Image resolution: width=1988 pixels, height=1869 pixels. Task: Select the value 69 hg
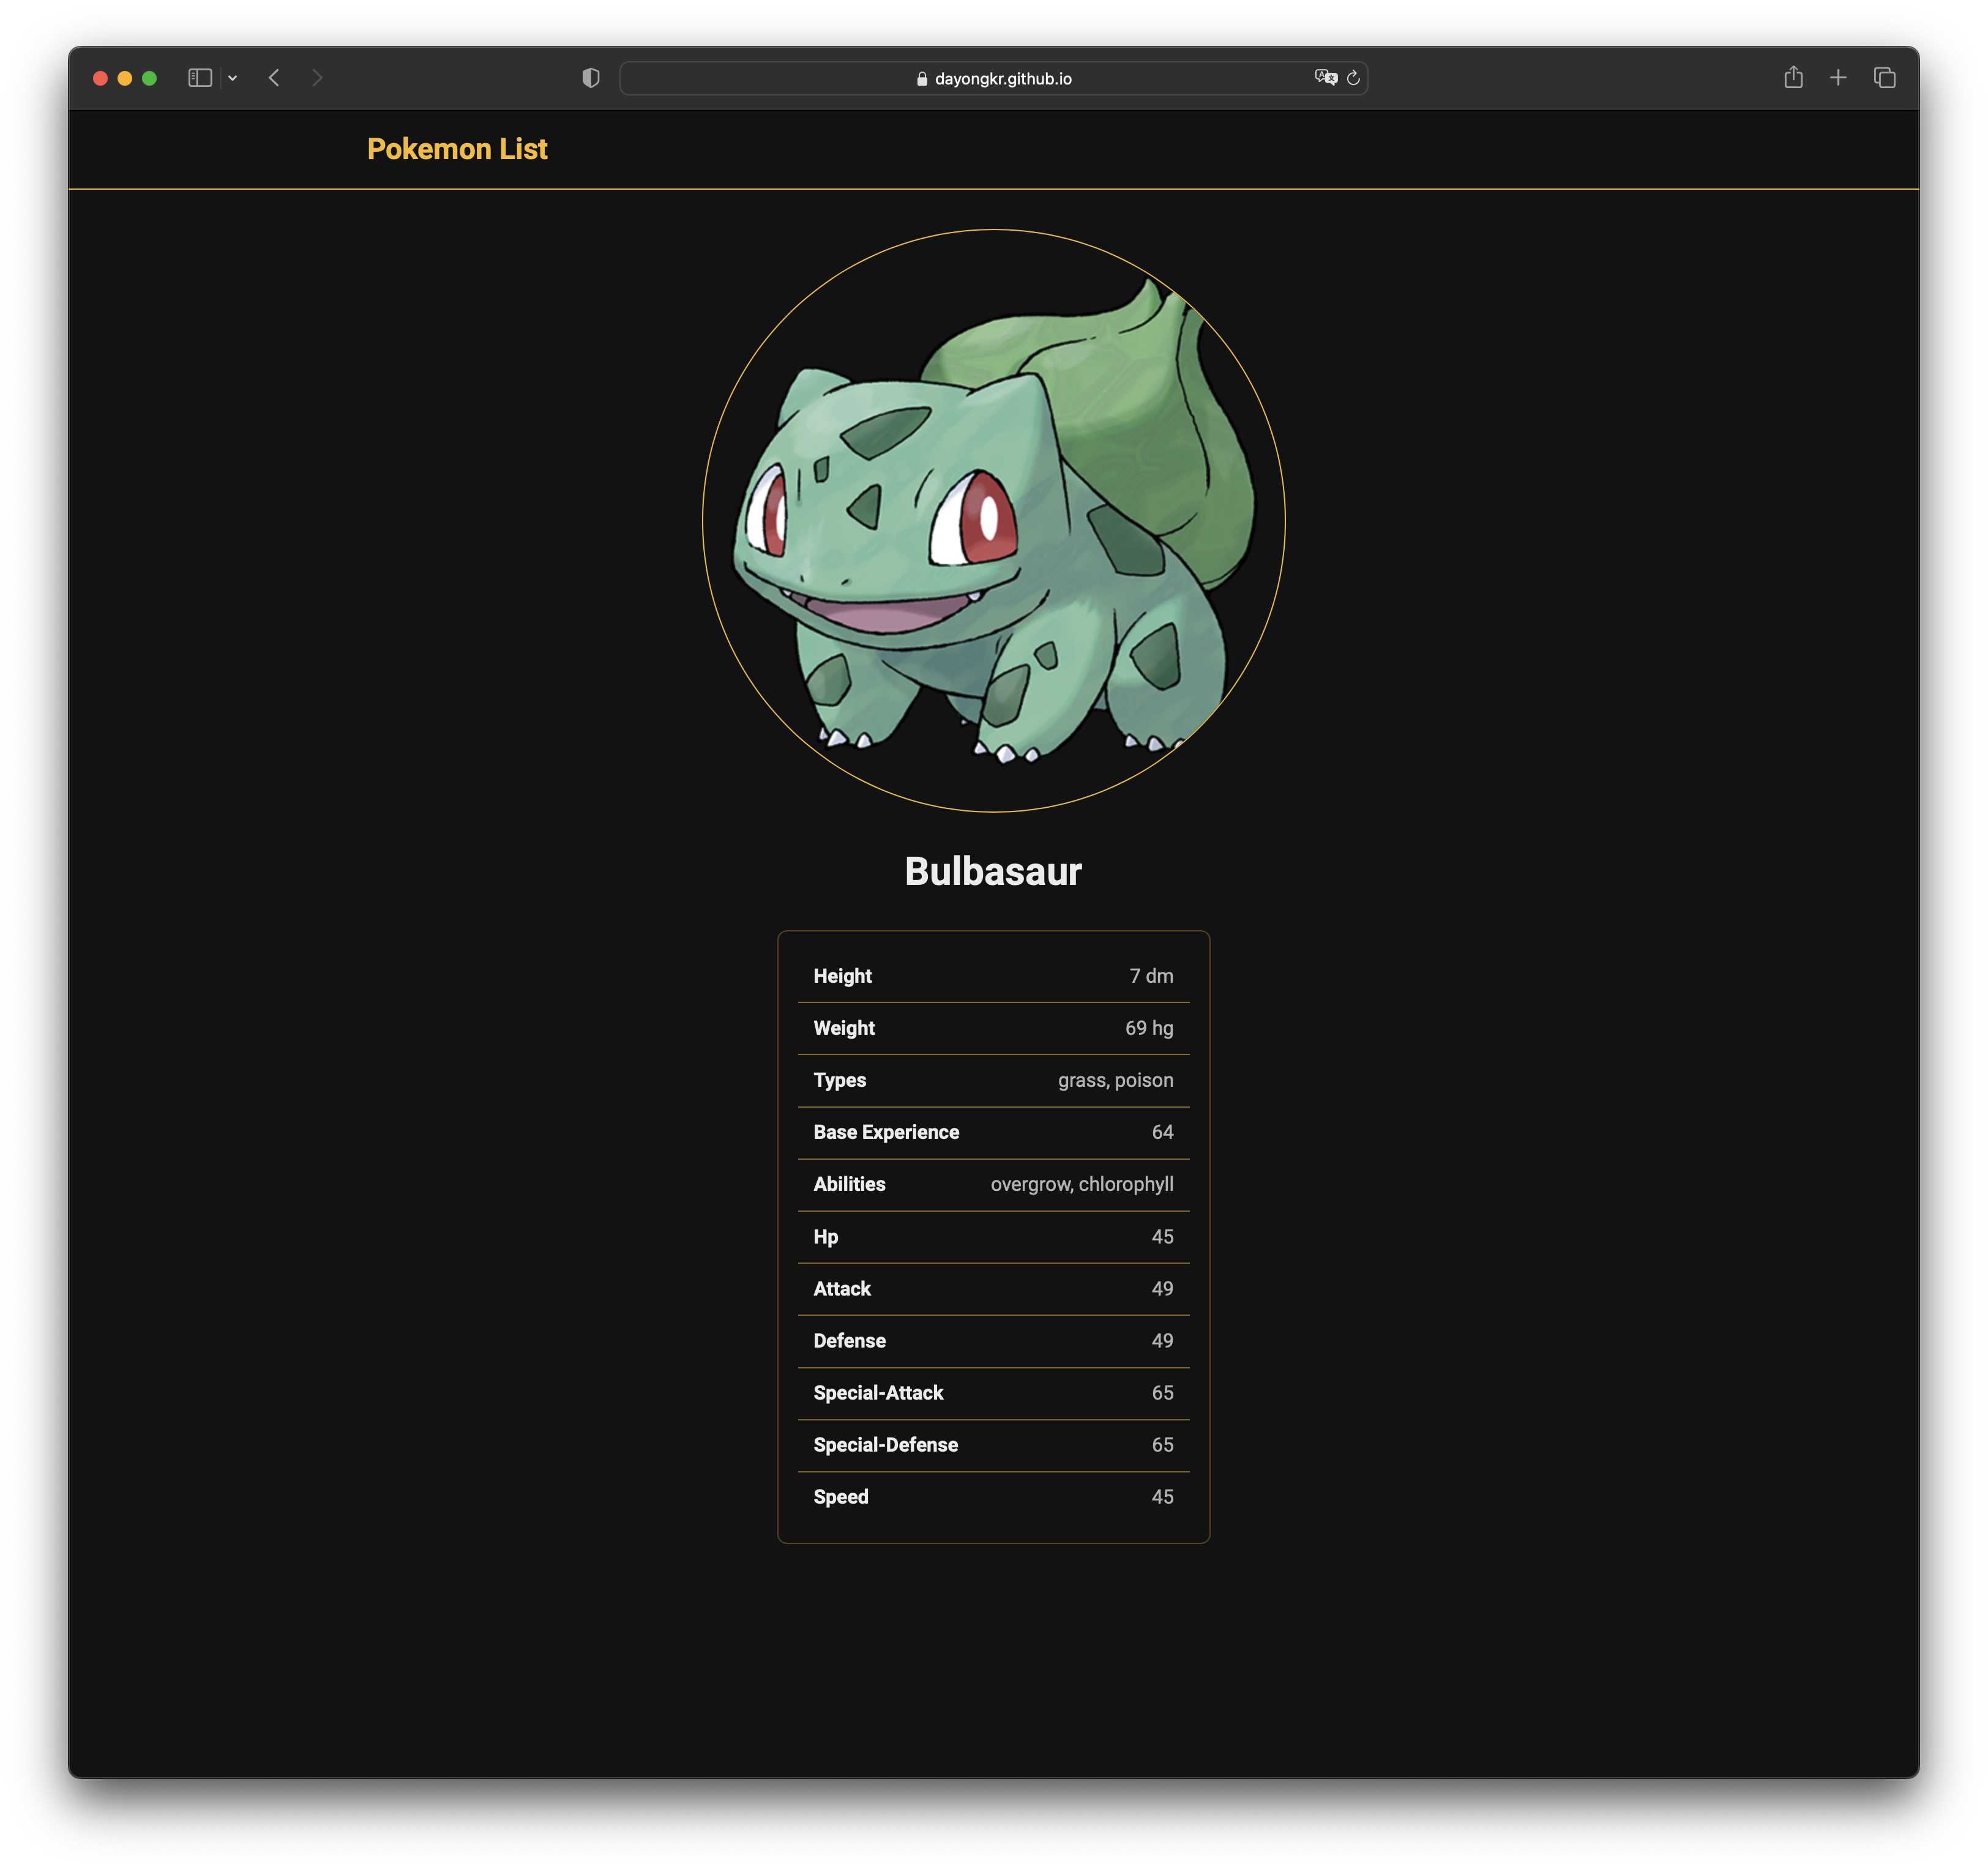[x=1149, y=1028]
